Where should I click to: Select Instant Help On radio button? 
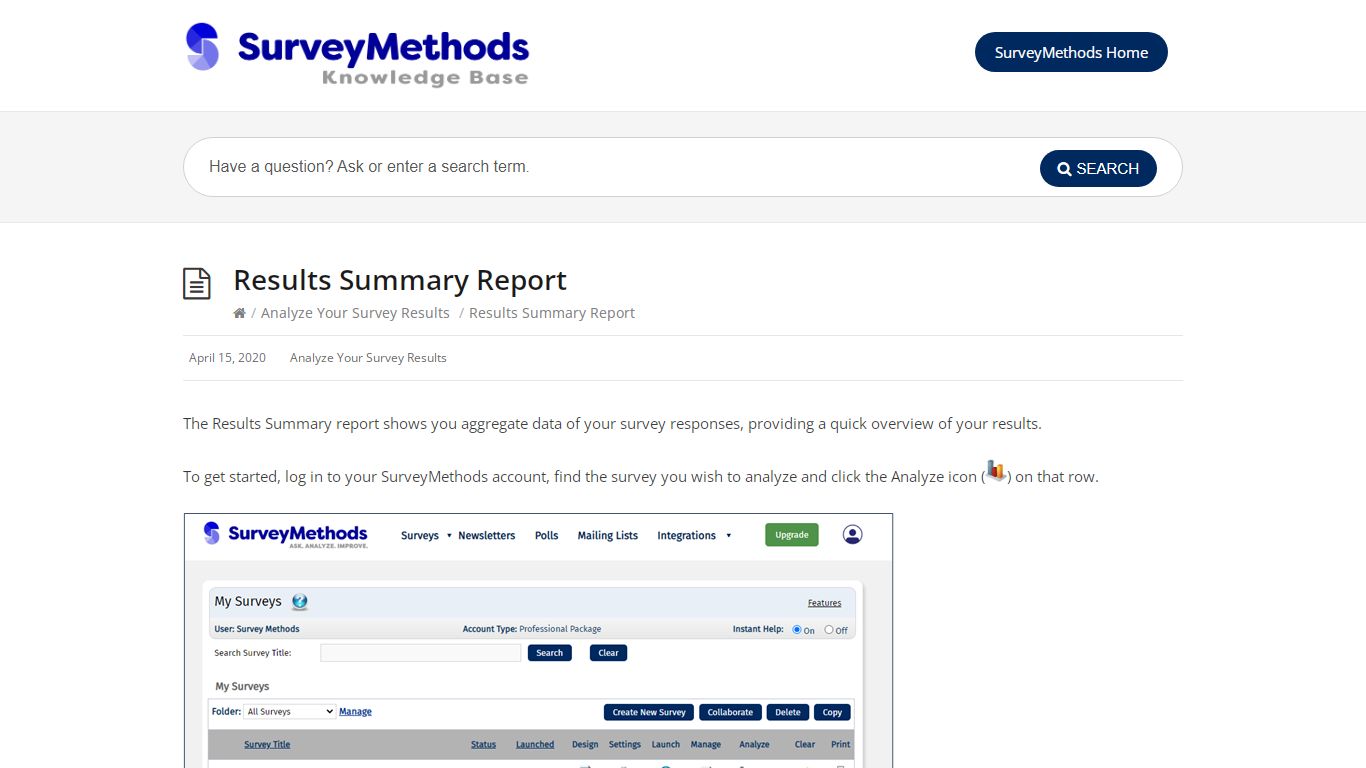pyautogui.click(x=797, y=630)
